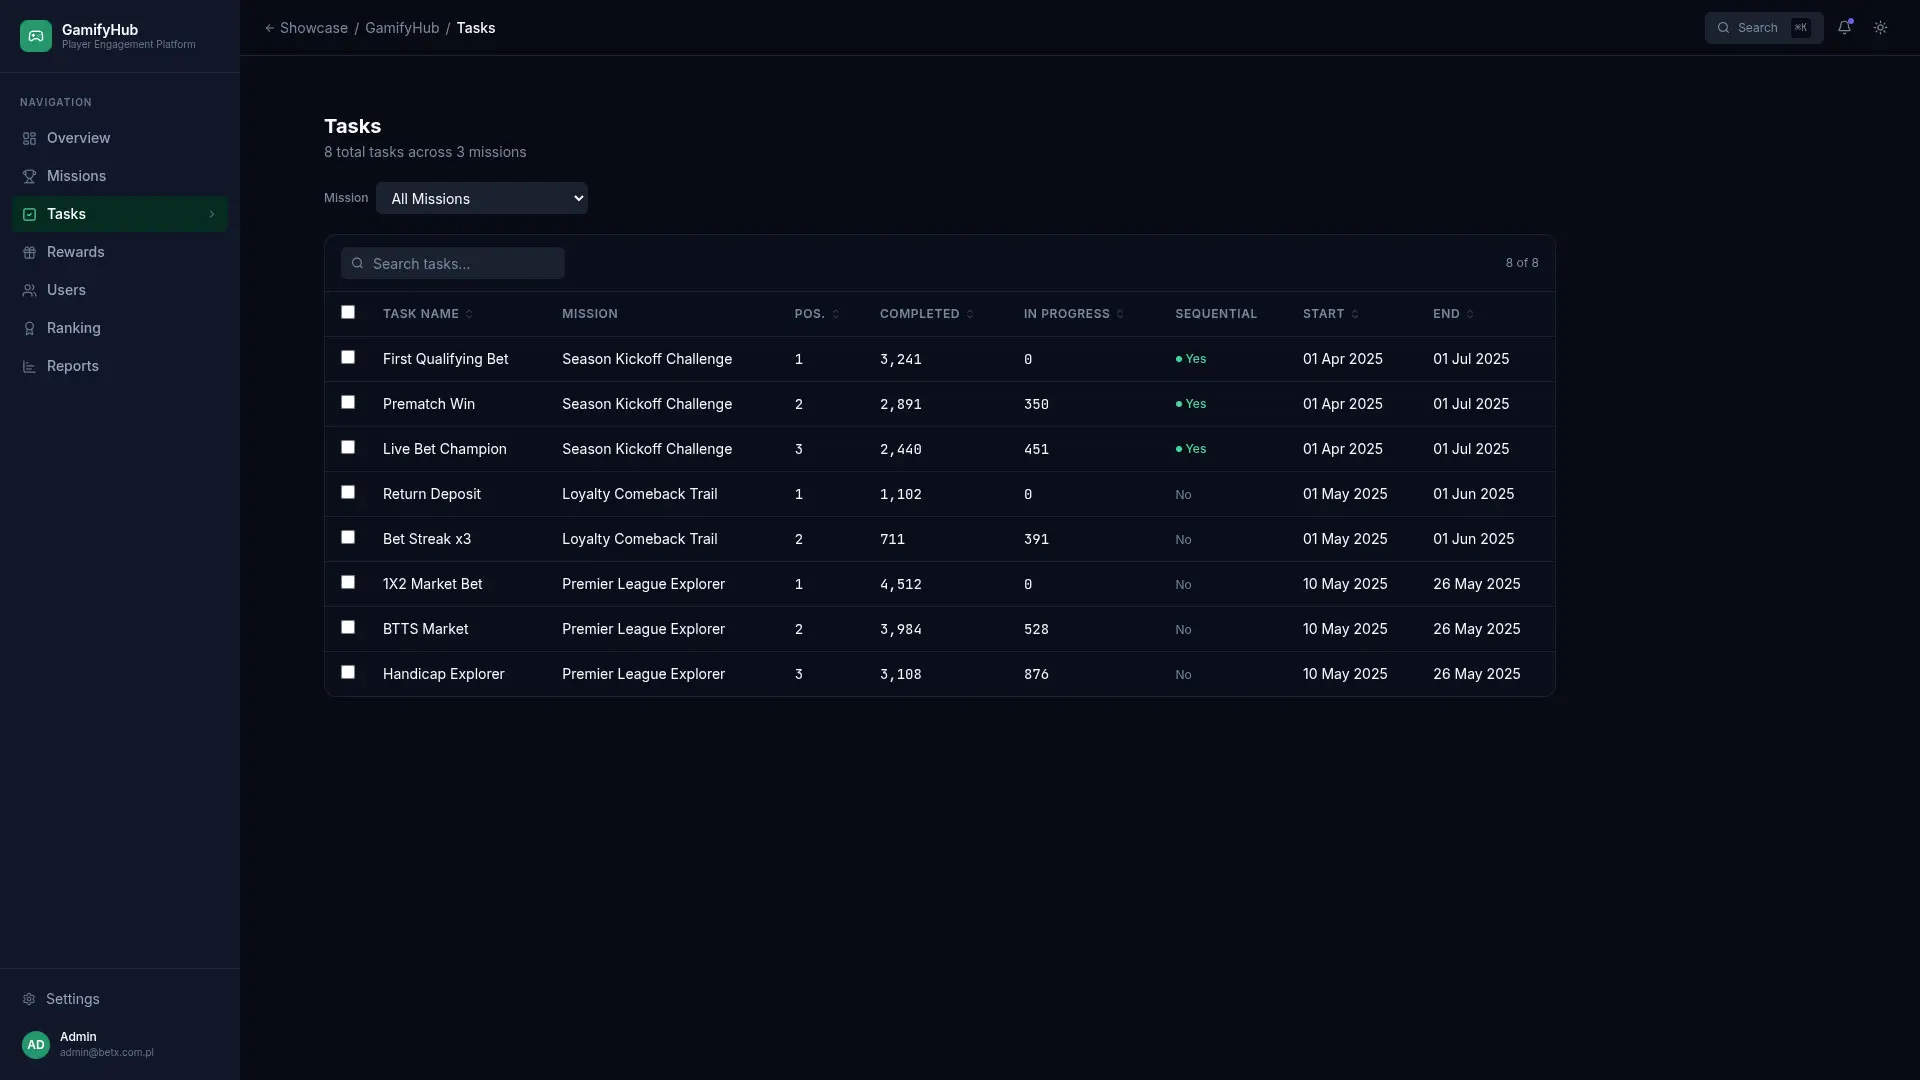Viewport: 1920px width, 1080px height.
Task: Click the Showcase breadcrumb link
Action: pos(314,28)
